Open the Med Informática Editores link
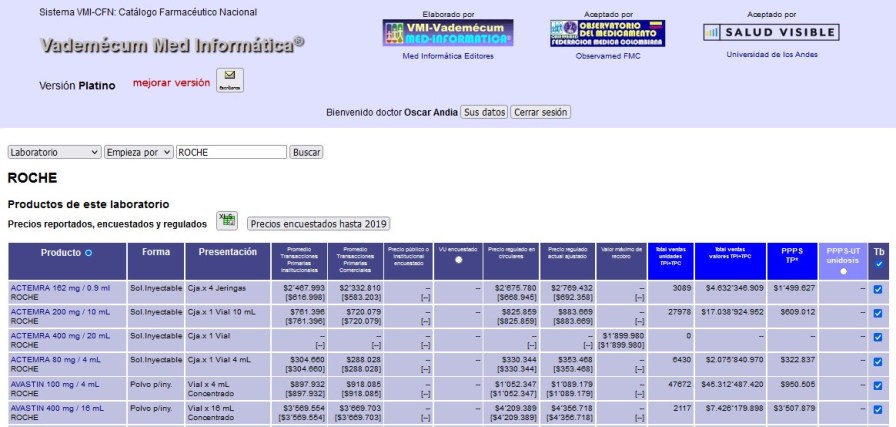The image size is (896, 427). click(448, 56)
